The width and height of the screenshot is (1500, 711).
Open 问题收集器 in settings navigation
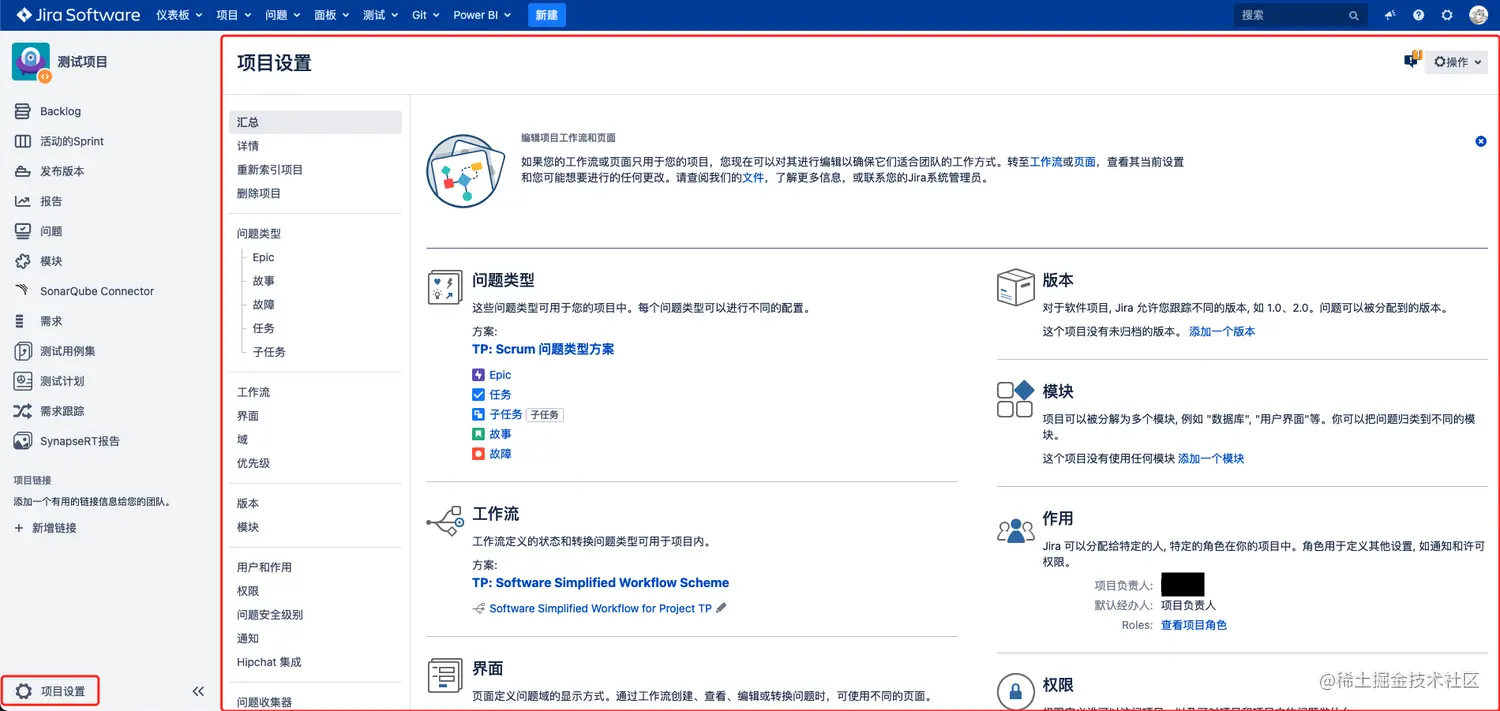pos(265,702)
